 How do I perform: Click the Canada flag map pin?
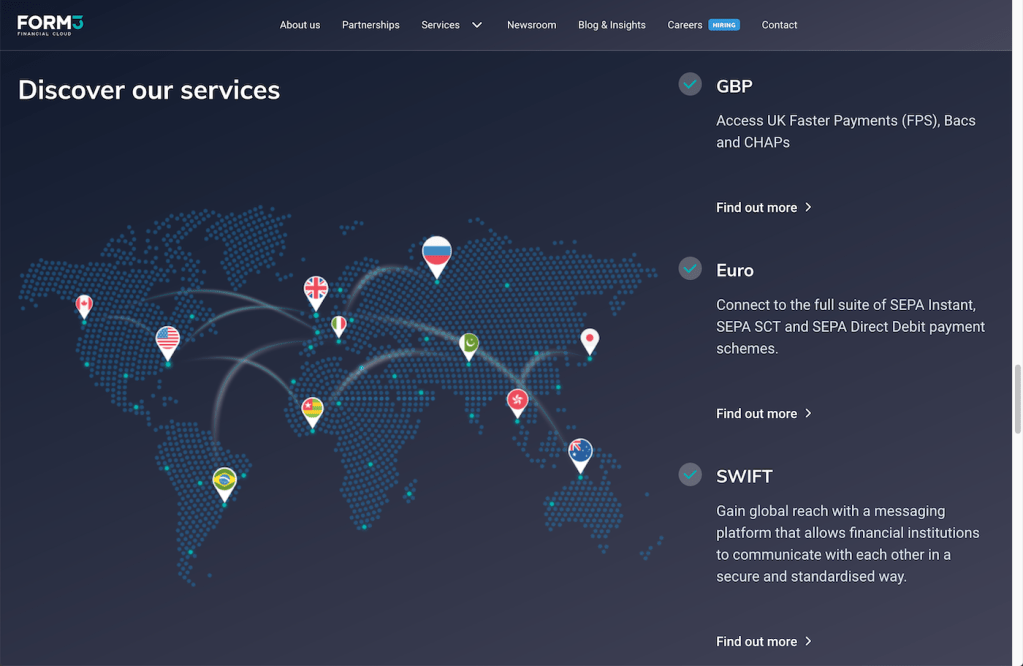(x=84, y=305)
